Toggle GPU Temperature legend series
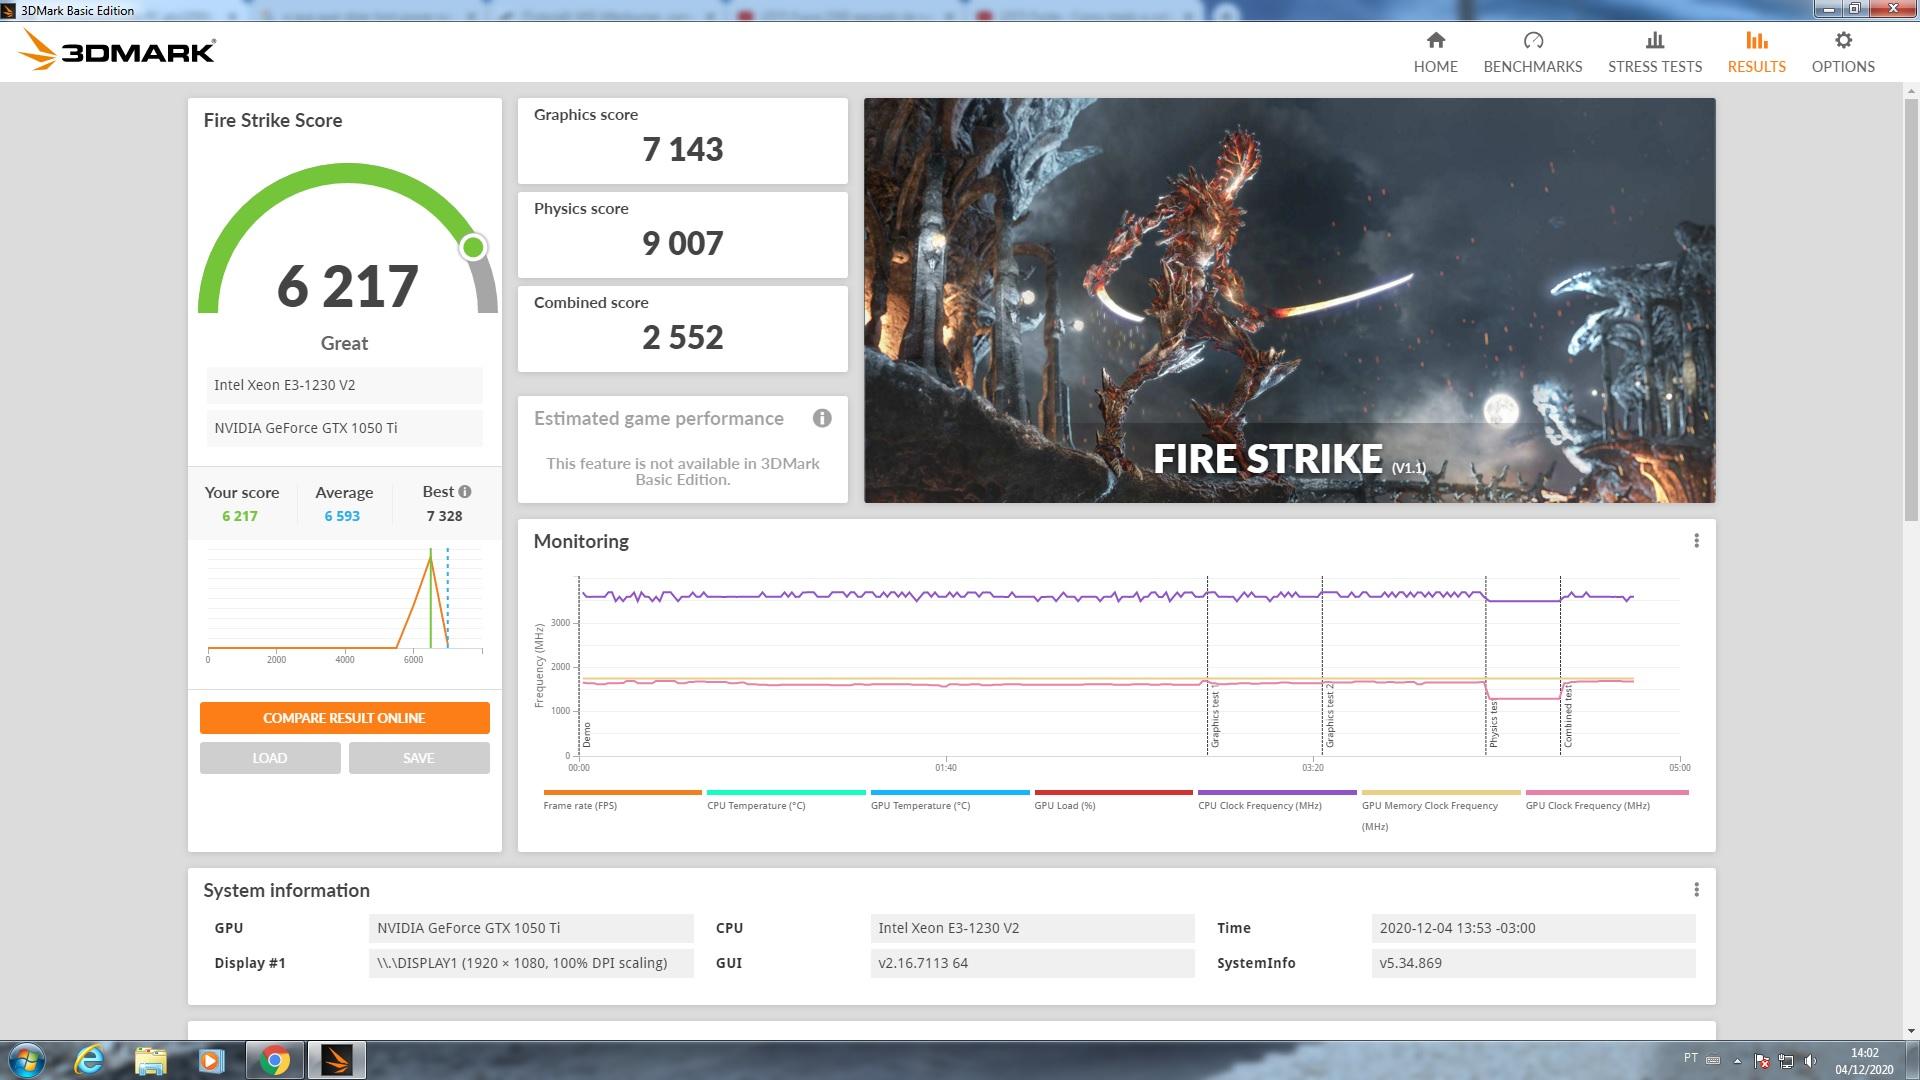1920x1080 pixels. coord(950,800)
